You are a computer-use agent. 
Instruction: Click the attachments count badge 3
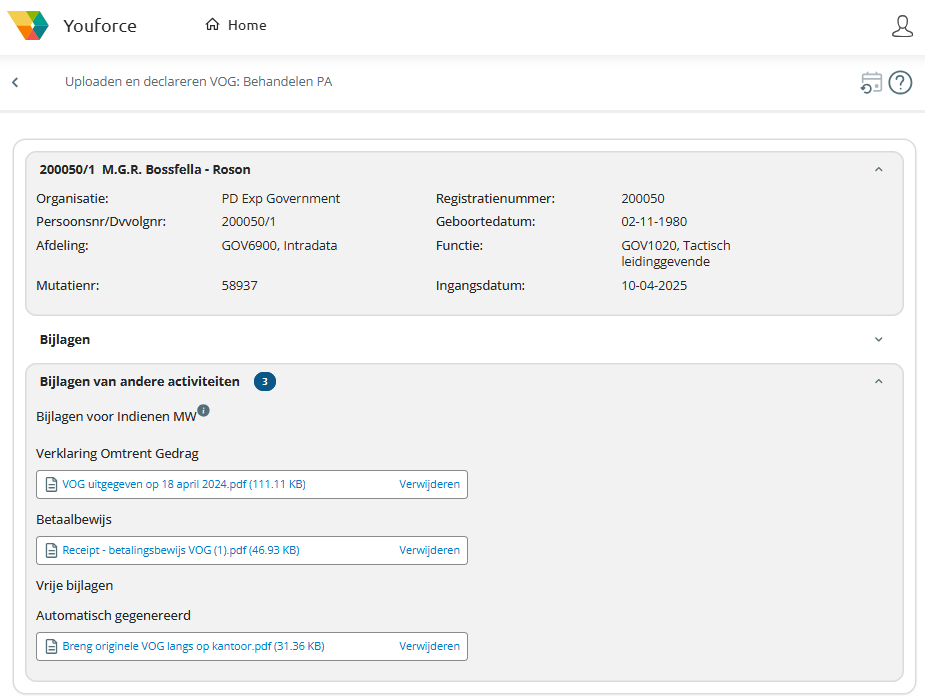(x=264, y=381)
